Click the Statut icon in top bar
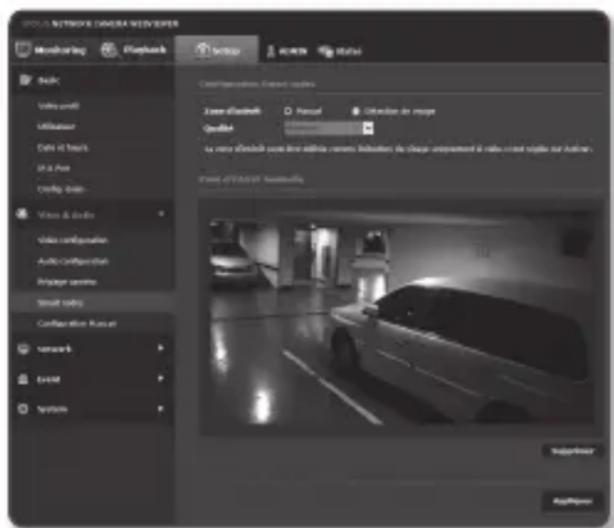This screenshot has width=614, height=528. [x=325, y=52]
